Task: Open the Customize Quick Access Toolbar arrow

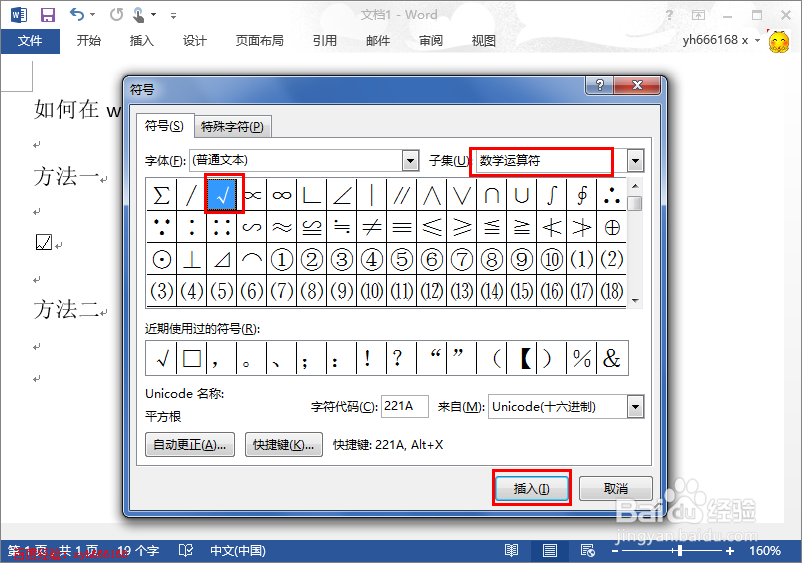Action: [173, 16]
